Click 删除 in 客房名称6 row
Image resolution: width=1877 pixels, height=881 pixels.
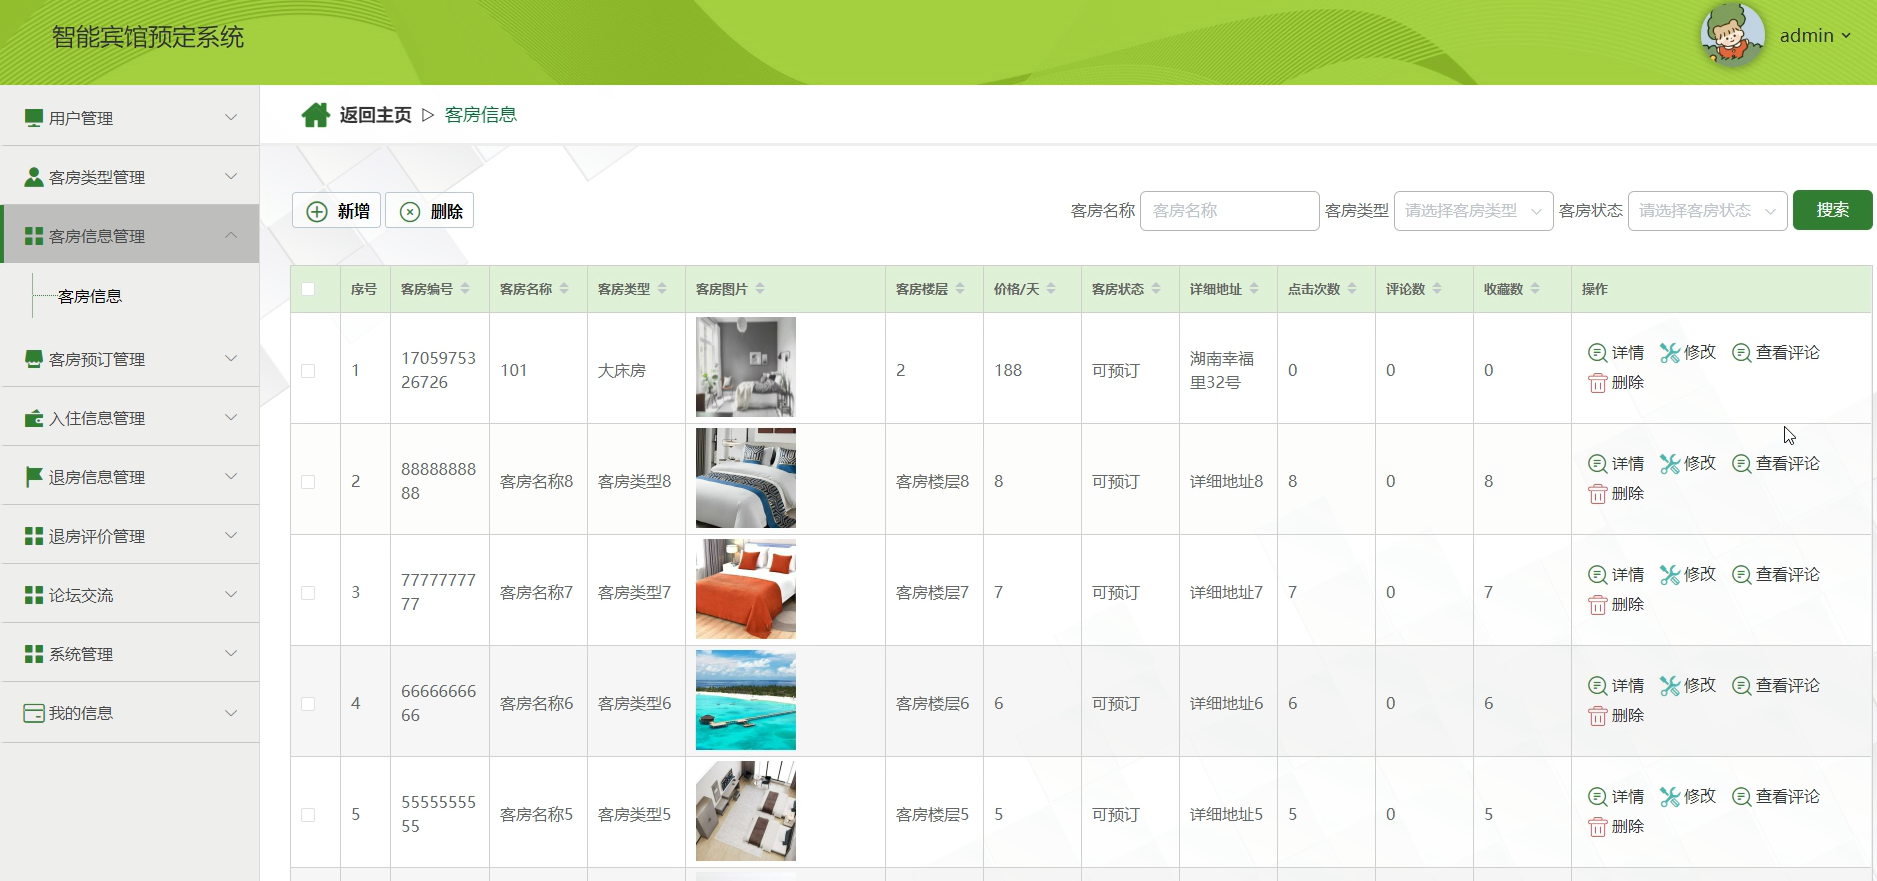pyautogui.click(x=1616, y=716)
